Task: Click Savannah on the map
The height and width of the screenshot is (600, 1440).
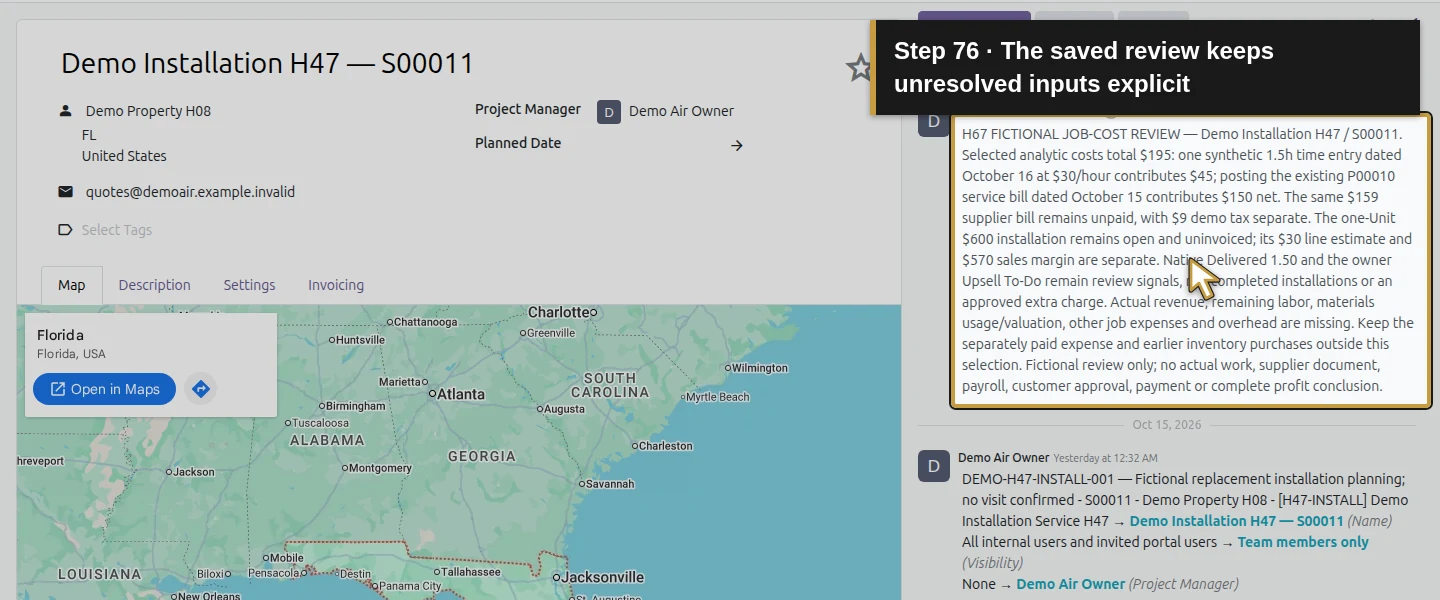Action: pyautogui.click(x=606, y=484)
